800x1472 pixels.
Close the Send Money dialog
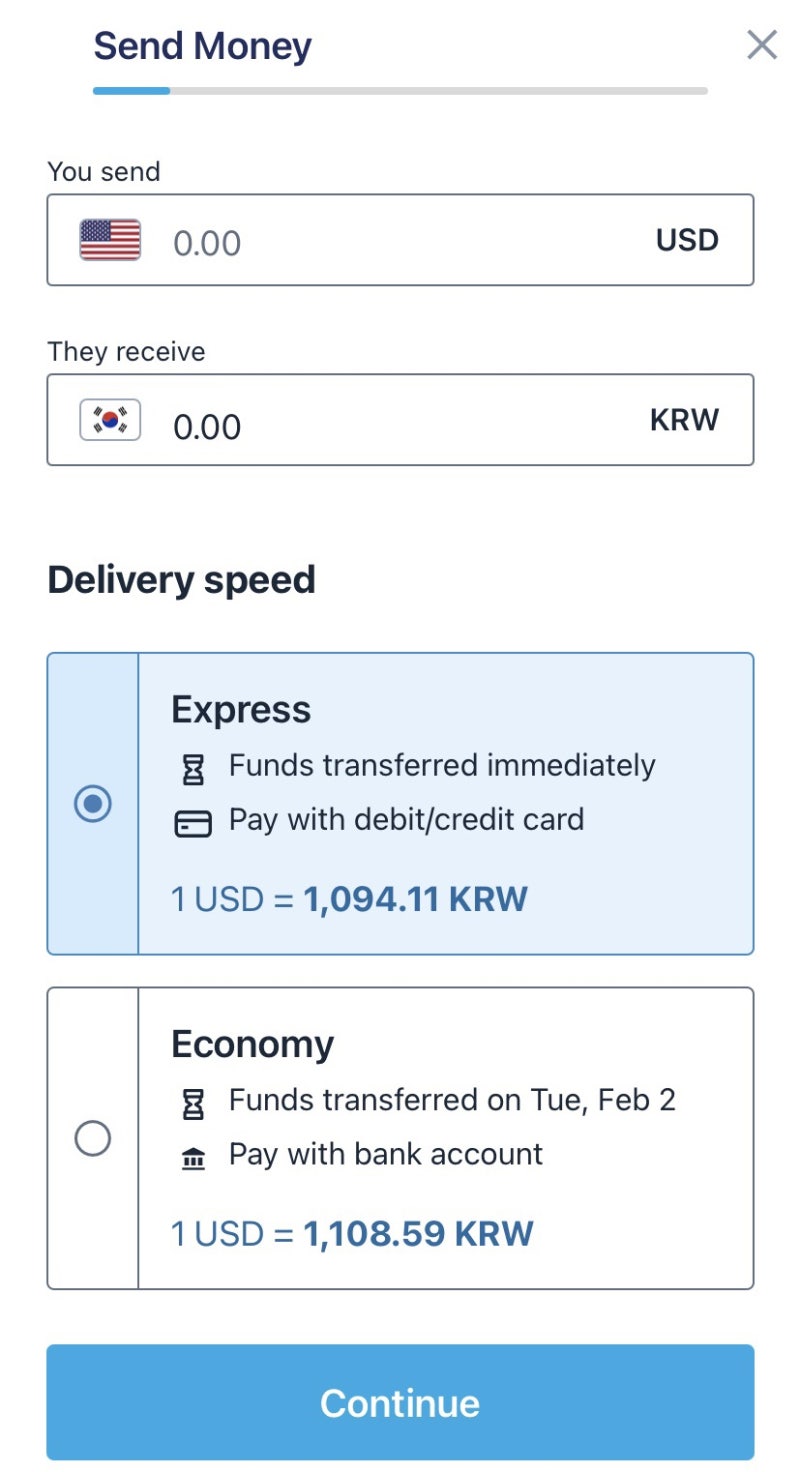point(762,45)
